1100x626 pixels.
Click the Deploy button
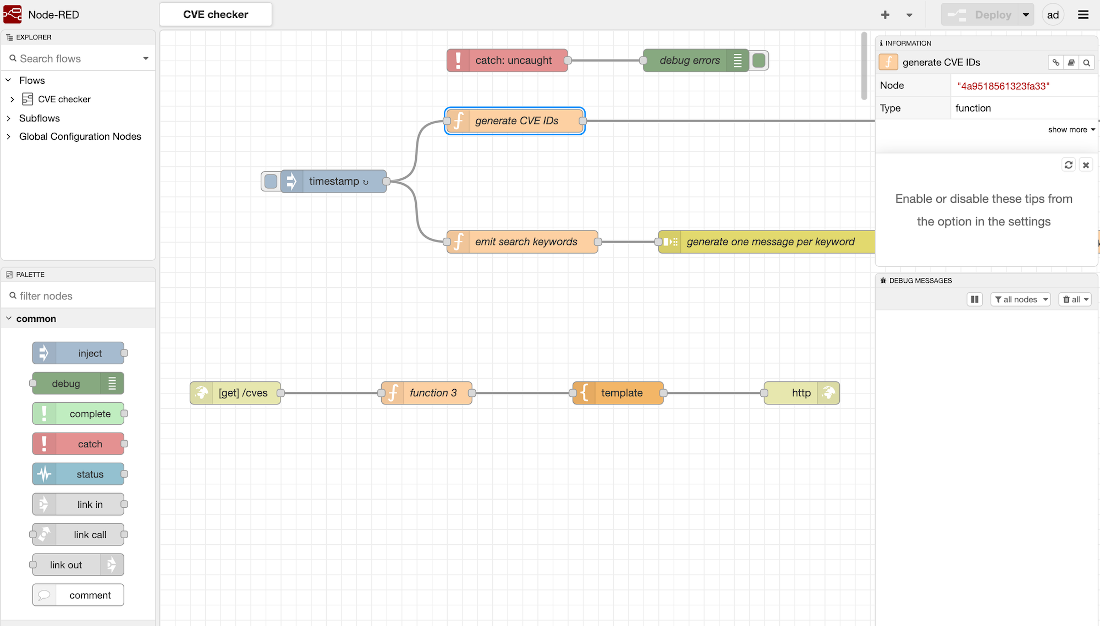tap(979, 15)
